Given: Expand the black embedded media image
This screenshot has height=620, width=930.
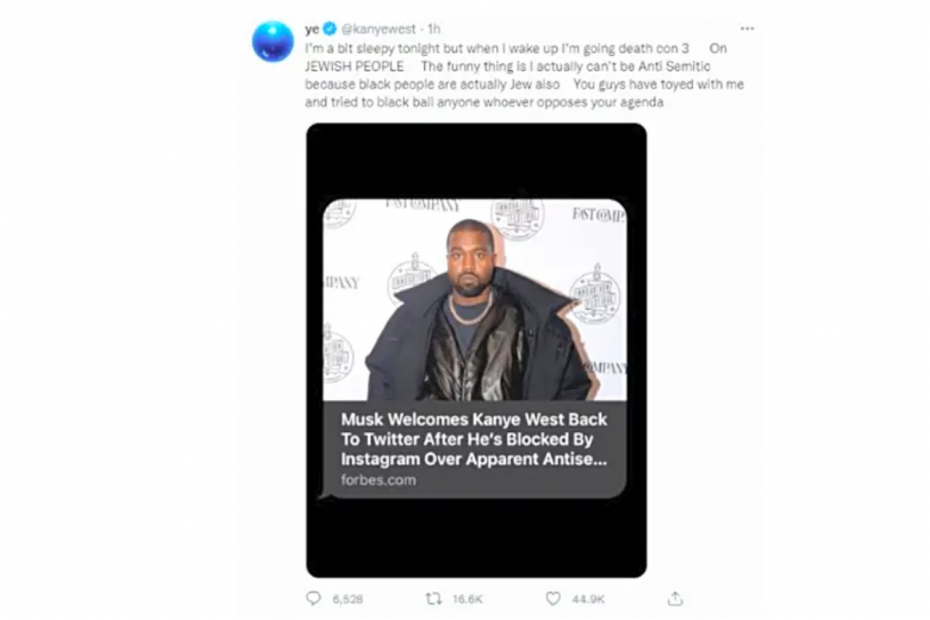Looking at the screenshot, I should point(476,350).
